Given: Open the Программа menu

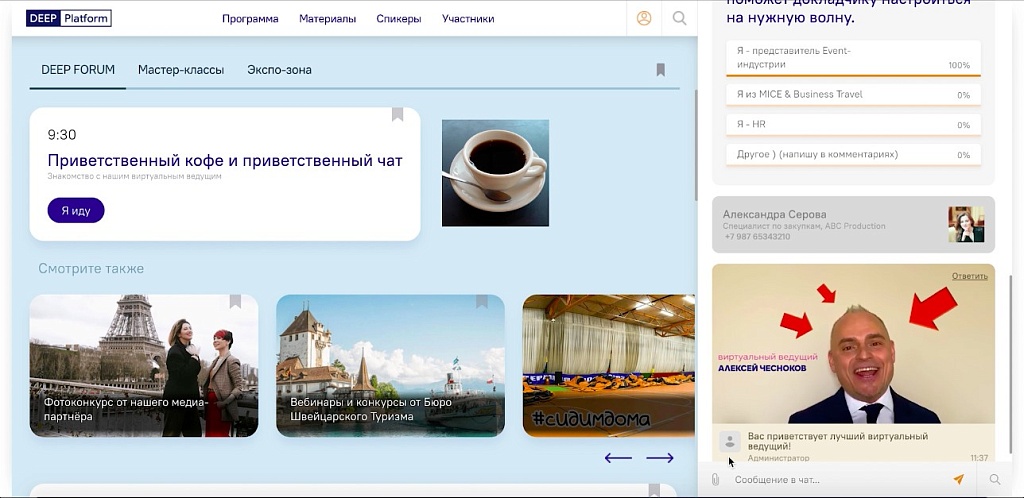Looking at the screenshot, I should tap(250, 19).
